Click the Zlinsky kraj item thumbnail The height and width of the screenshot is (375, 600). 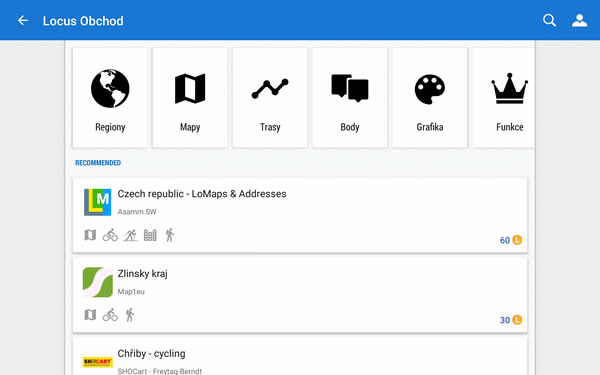[x=98, y=282]
